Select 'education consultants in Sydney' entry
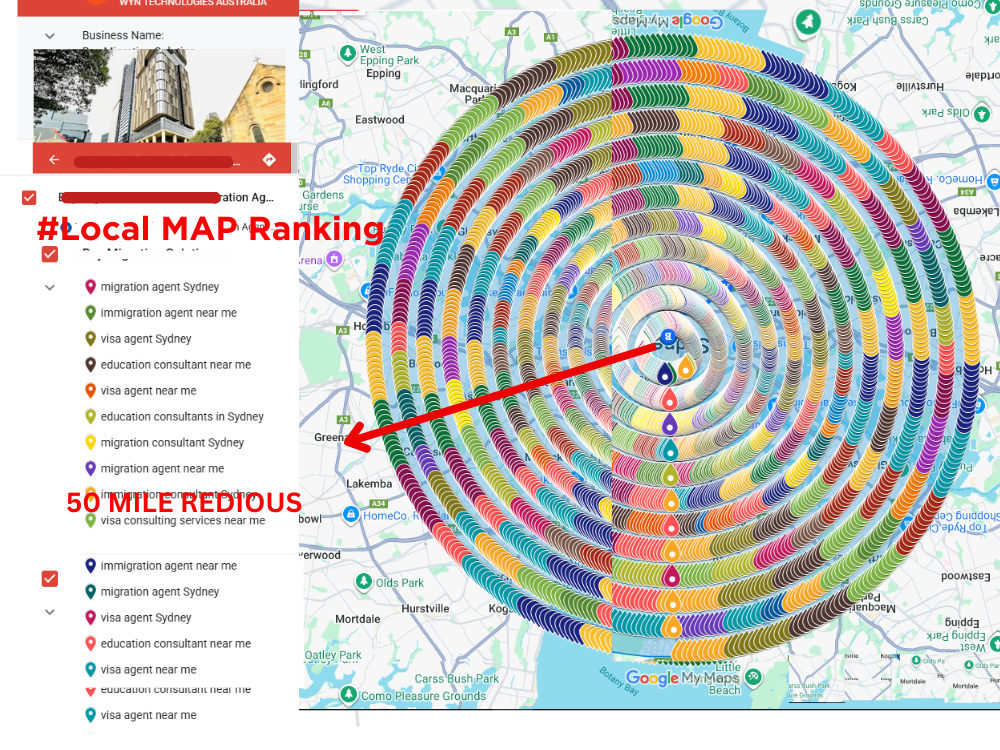Image resolution: width=1000 pixels, height=750 pixels. pyautogui.click(x=182, y=416)
